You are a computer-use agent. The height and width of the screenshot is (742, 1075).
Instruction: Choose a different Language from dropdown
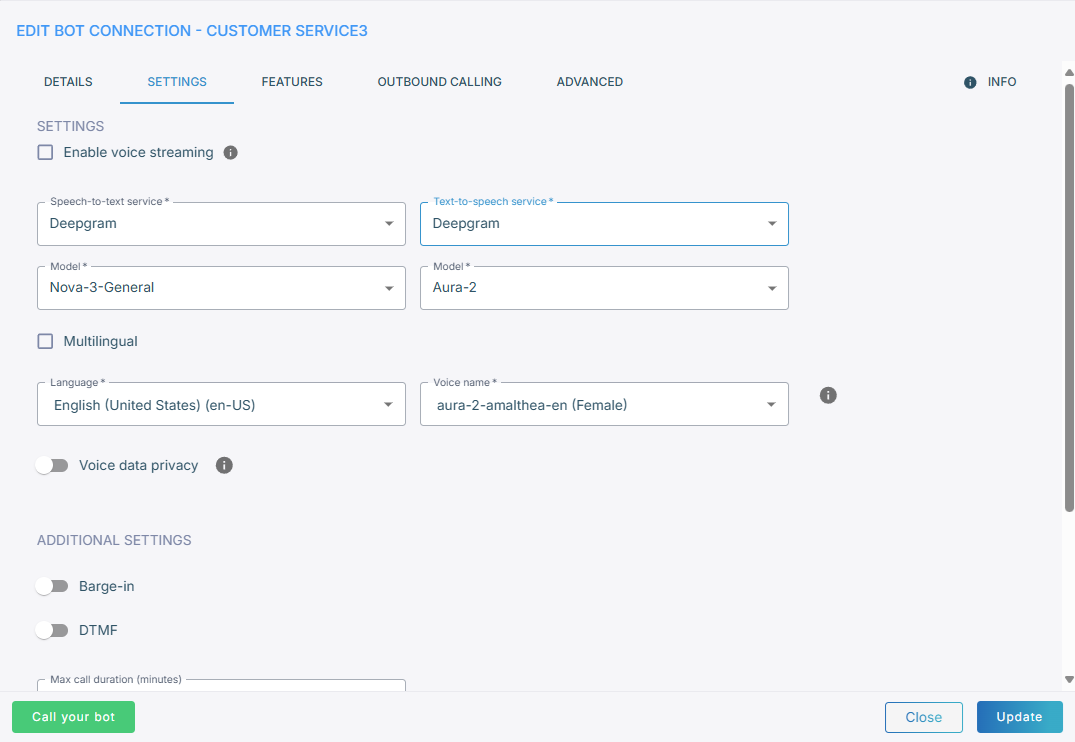[221, 405]
